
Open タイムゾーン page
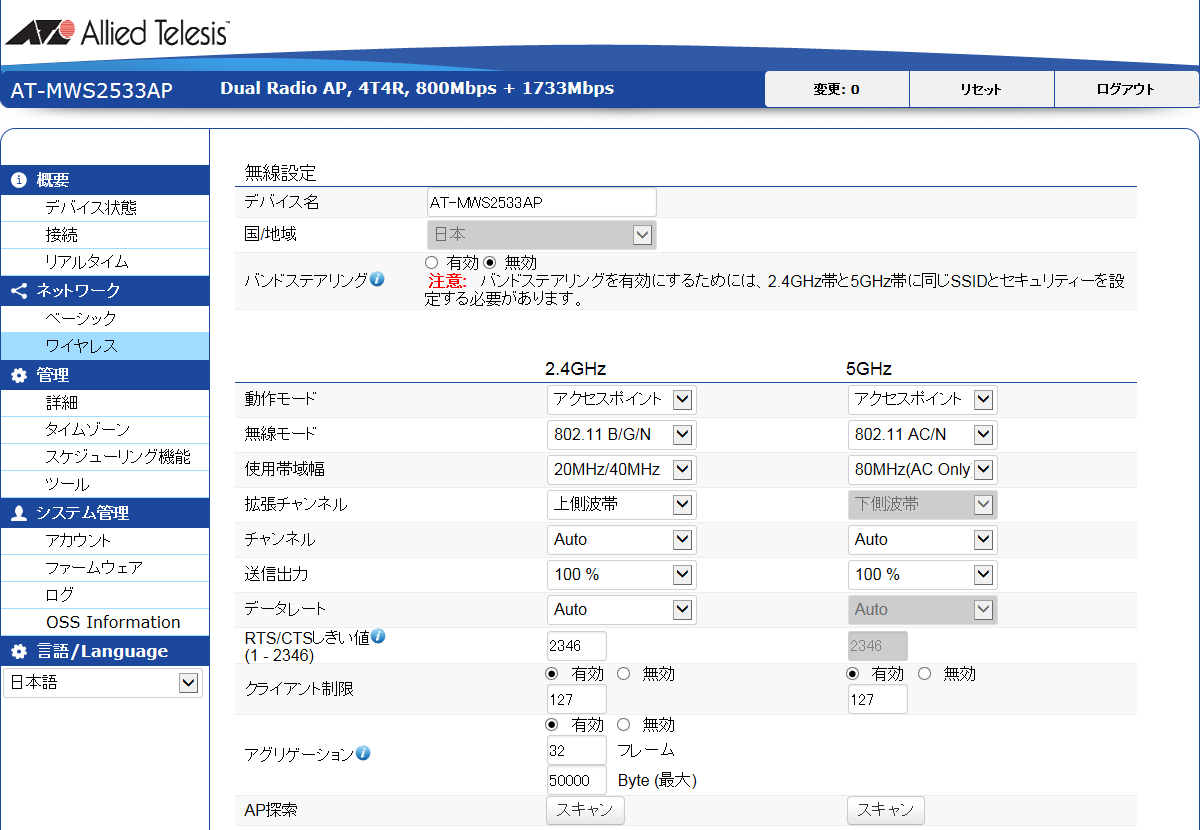point(105,430)
